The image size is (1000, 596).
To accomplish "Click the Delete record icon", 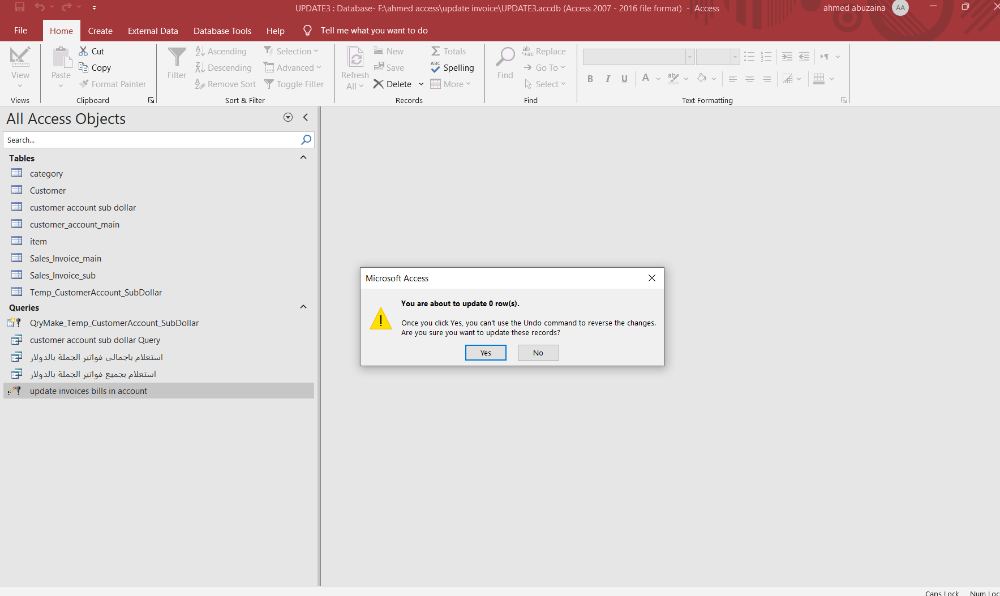I will click(x=379, y=84).
